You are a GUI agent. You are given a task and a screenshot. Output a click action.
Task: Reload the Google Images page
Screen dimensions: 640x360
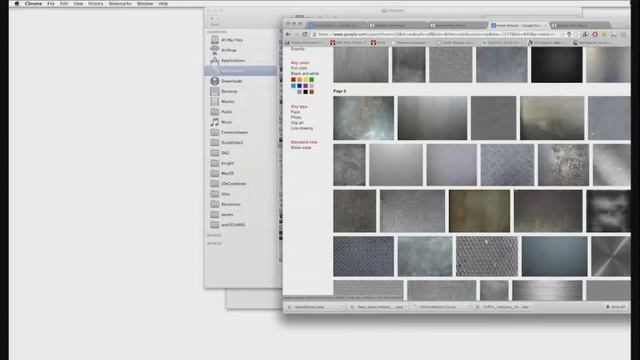(x=304, y=34)
